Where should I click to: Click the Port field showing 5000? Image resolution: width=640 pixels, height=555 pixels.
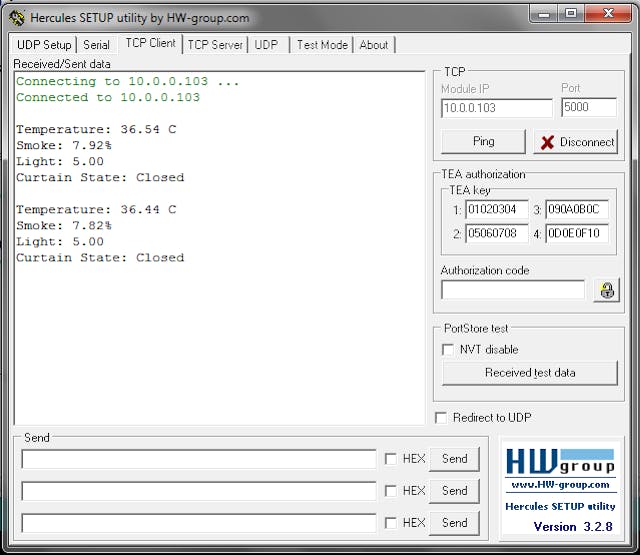point(589,107)
